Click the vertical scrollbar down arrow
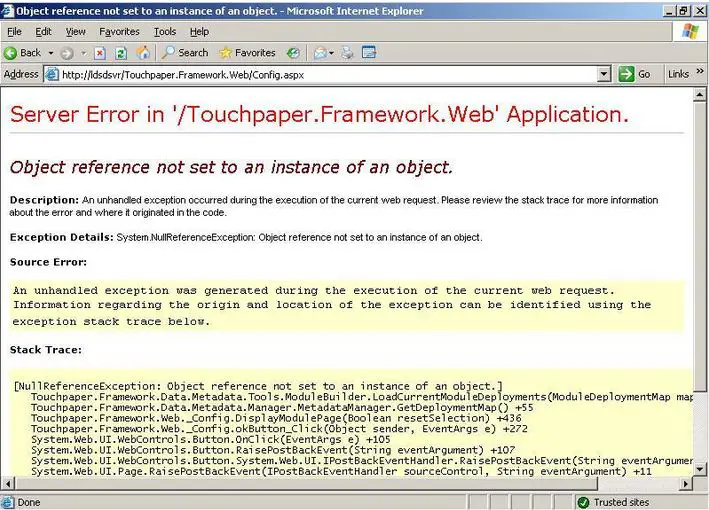This screenshot has height=510, width=709. [699, 469]
